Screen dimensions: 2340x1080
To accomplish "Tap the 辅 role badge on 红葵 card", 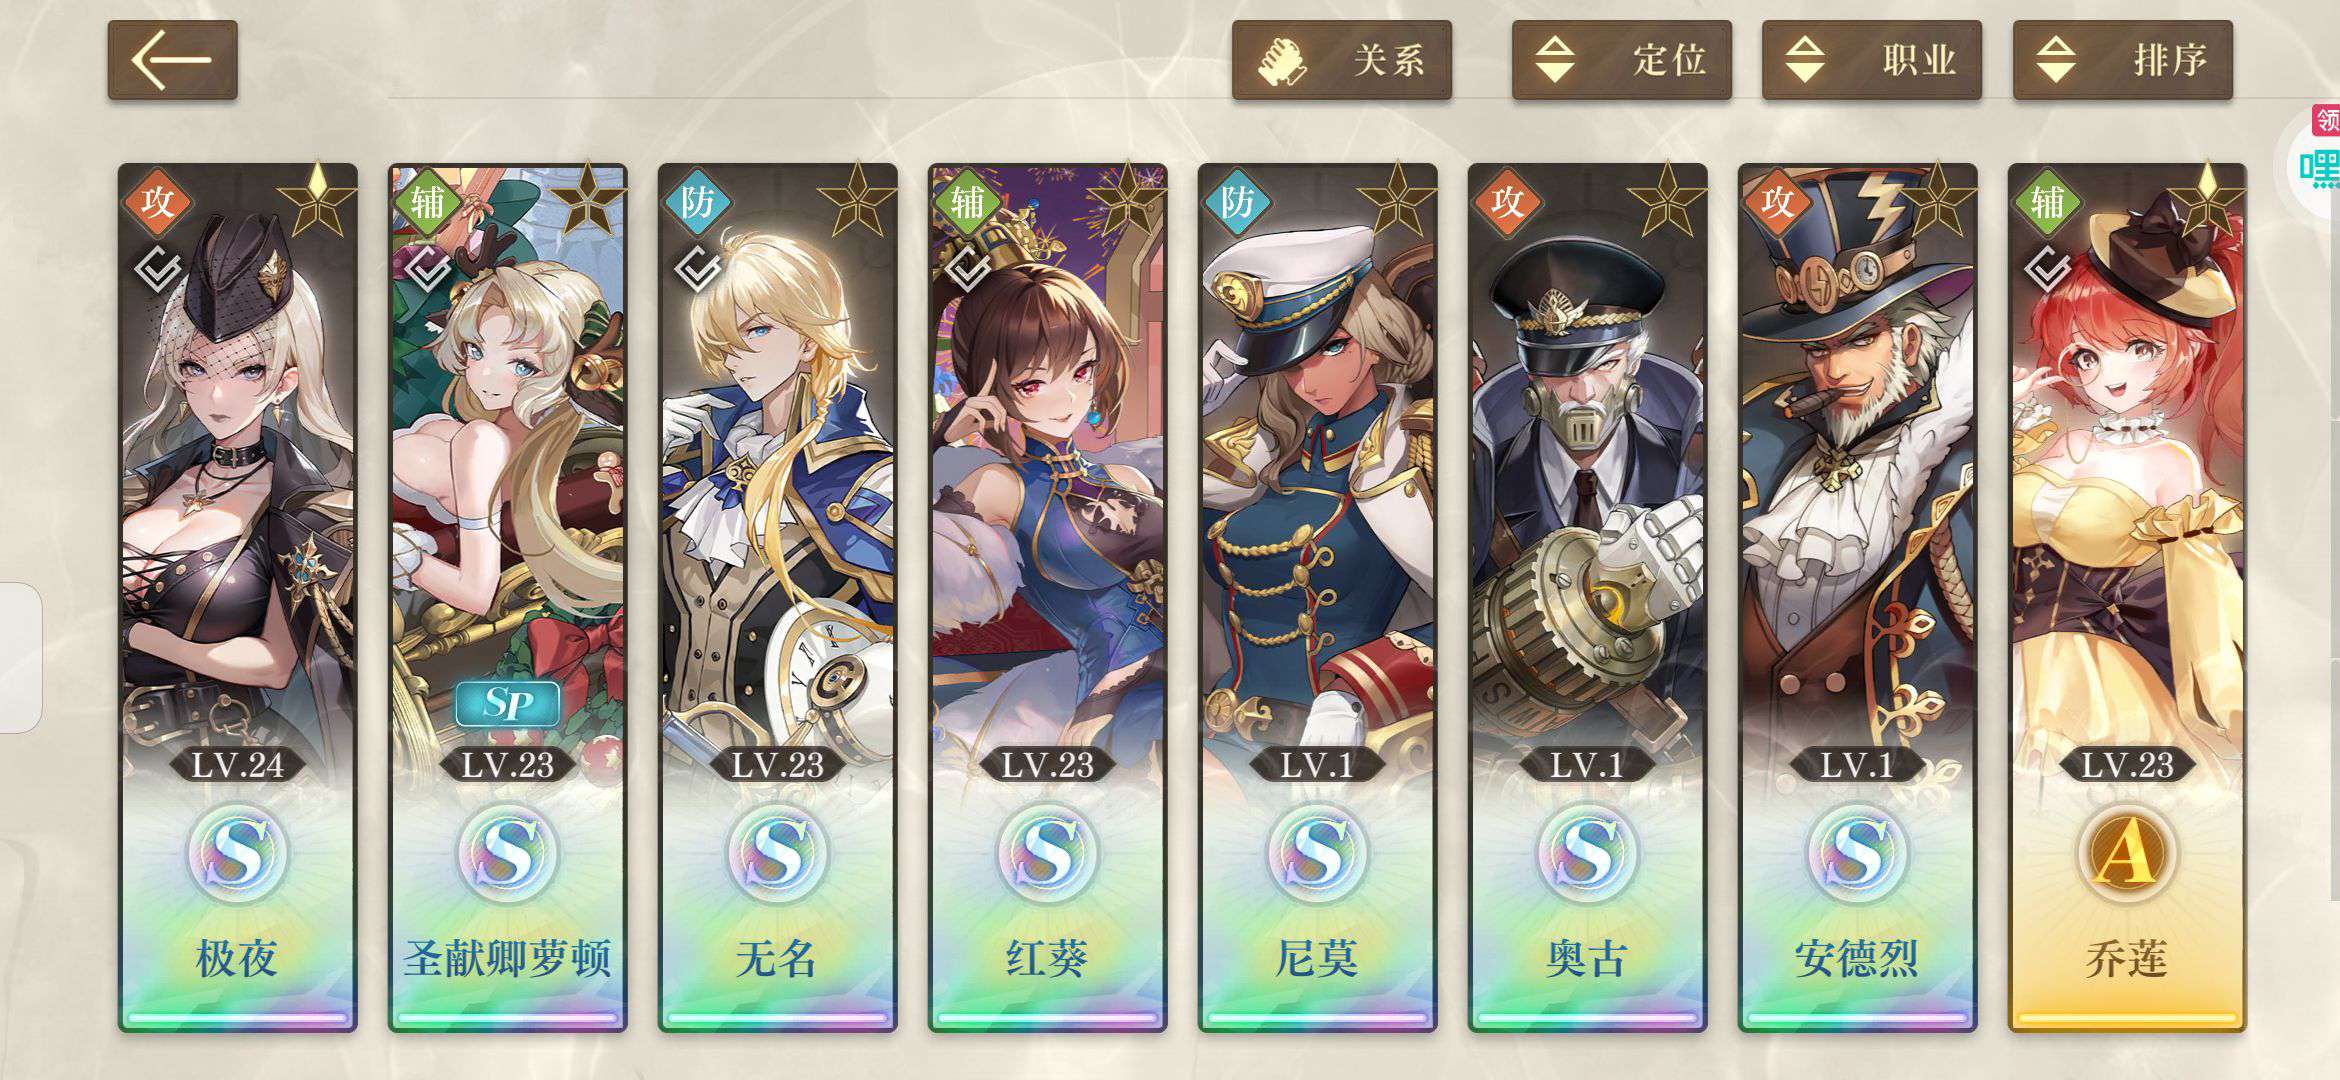I will tap(967, 202).
